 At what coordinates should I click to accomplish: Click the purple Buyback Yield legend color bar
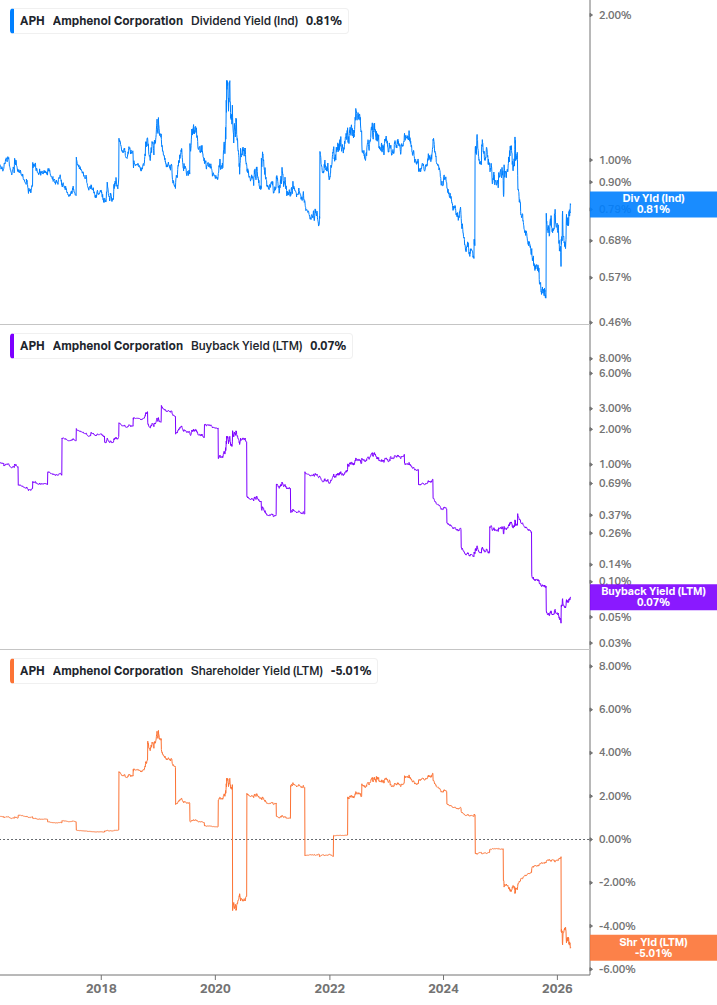pyautogui.click(x=12, y=346)
